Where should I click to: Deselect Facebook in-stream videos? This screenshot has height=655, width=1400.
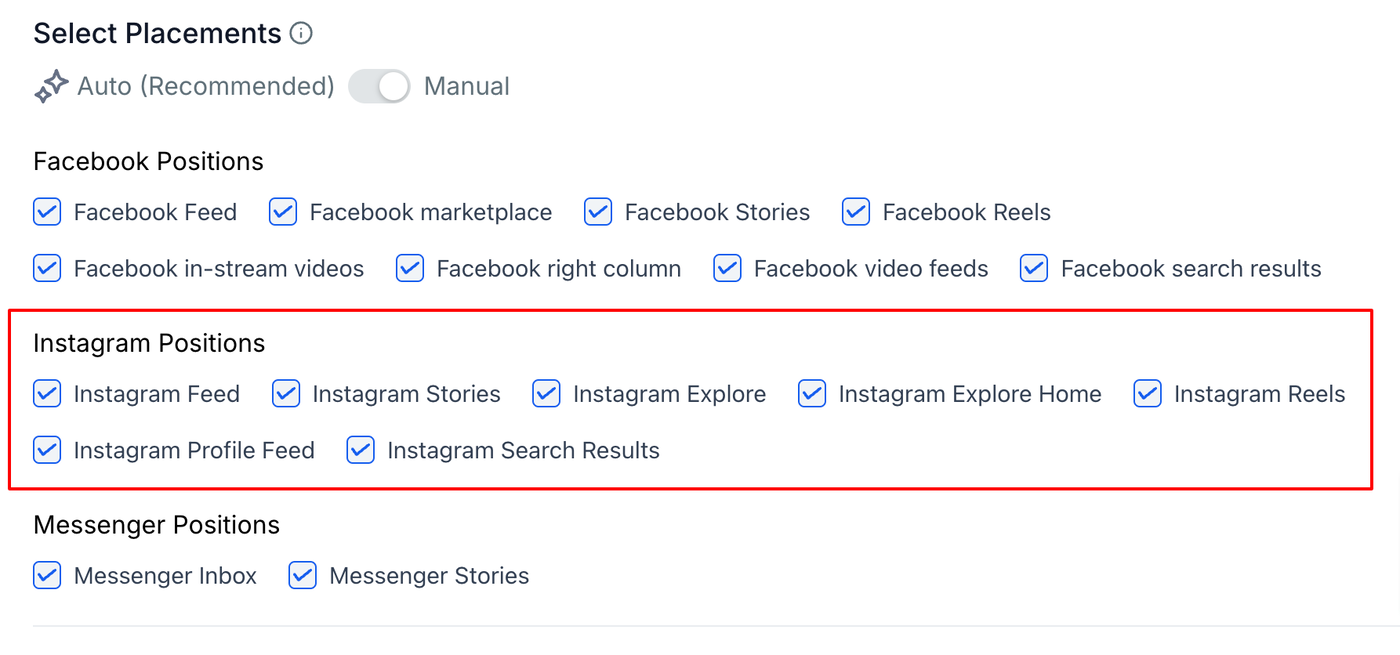click(x=47, y=269)
